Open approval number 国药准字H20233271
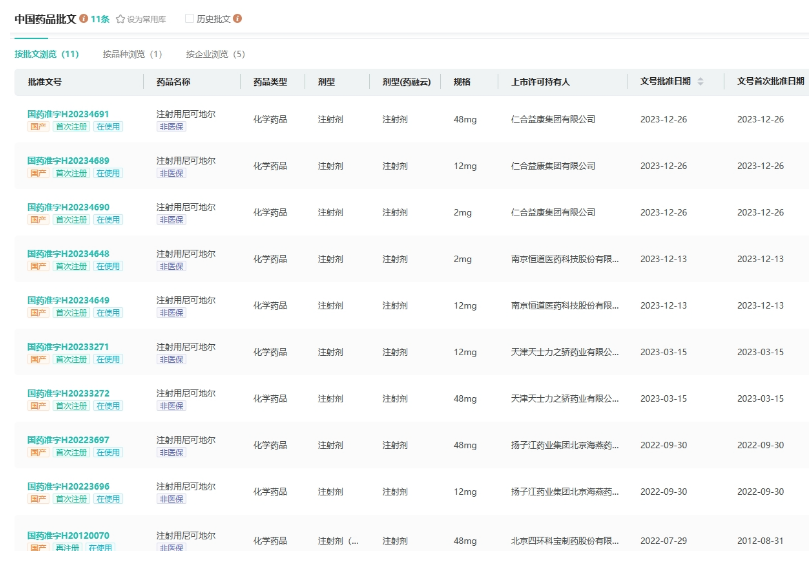The height and width of the screenshot is (568, 812). [68, 347]
